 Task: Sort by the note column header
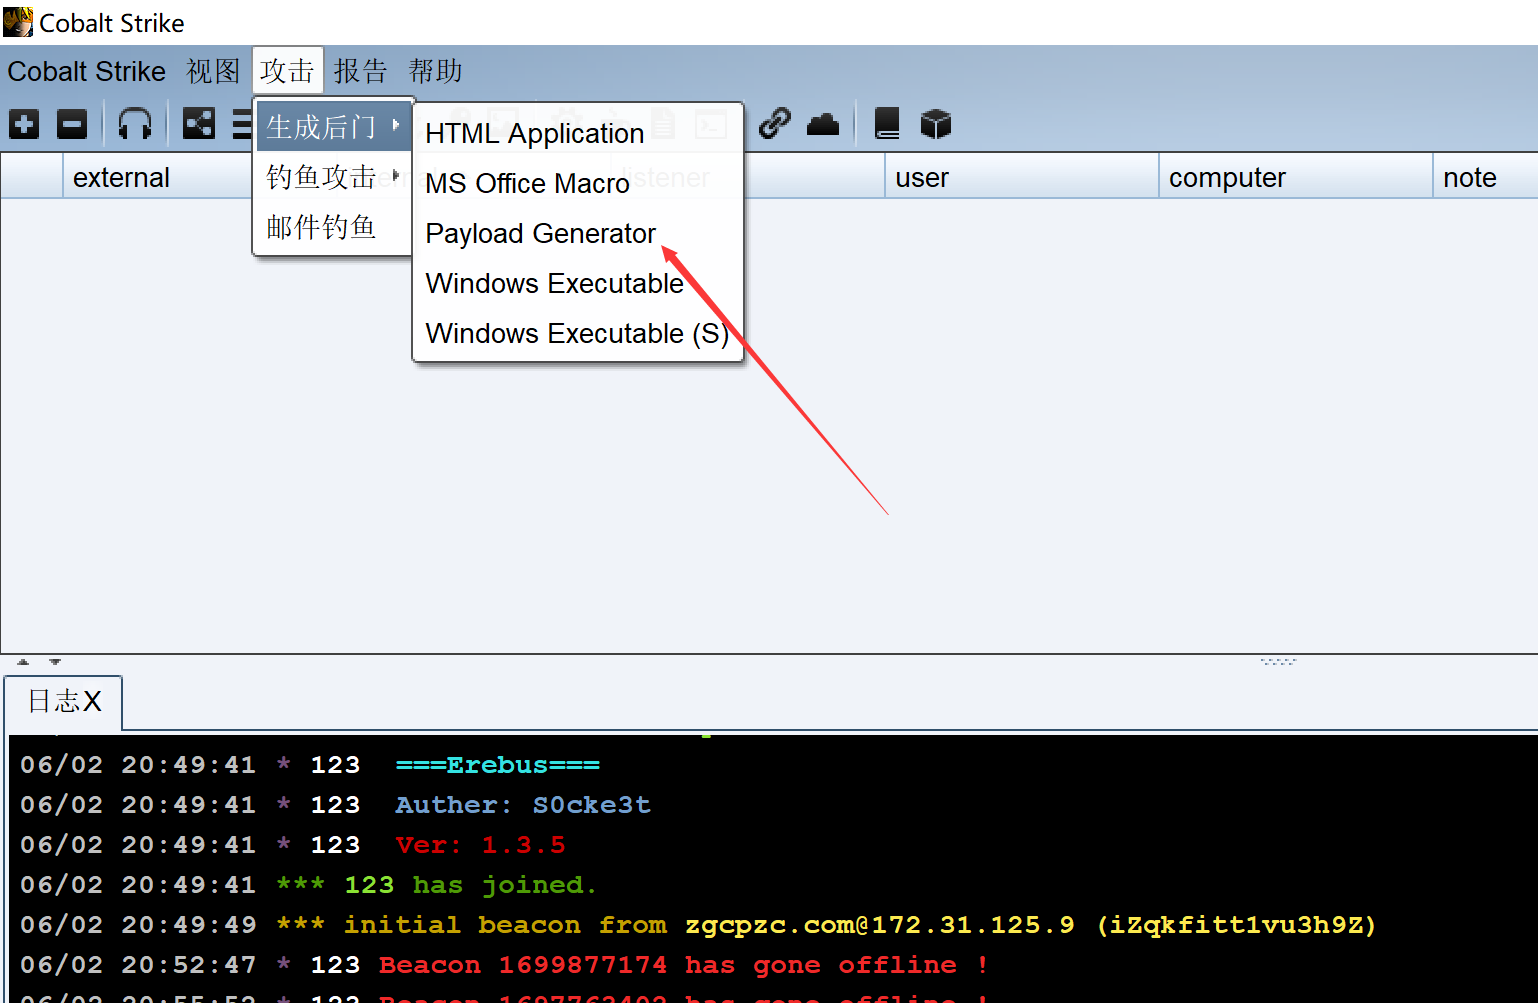1485,177
